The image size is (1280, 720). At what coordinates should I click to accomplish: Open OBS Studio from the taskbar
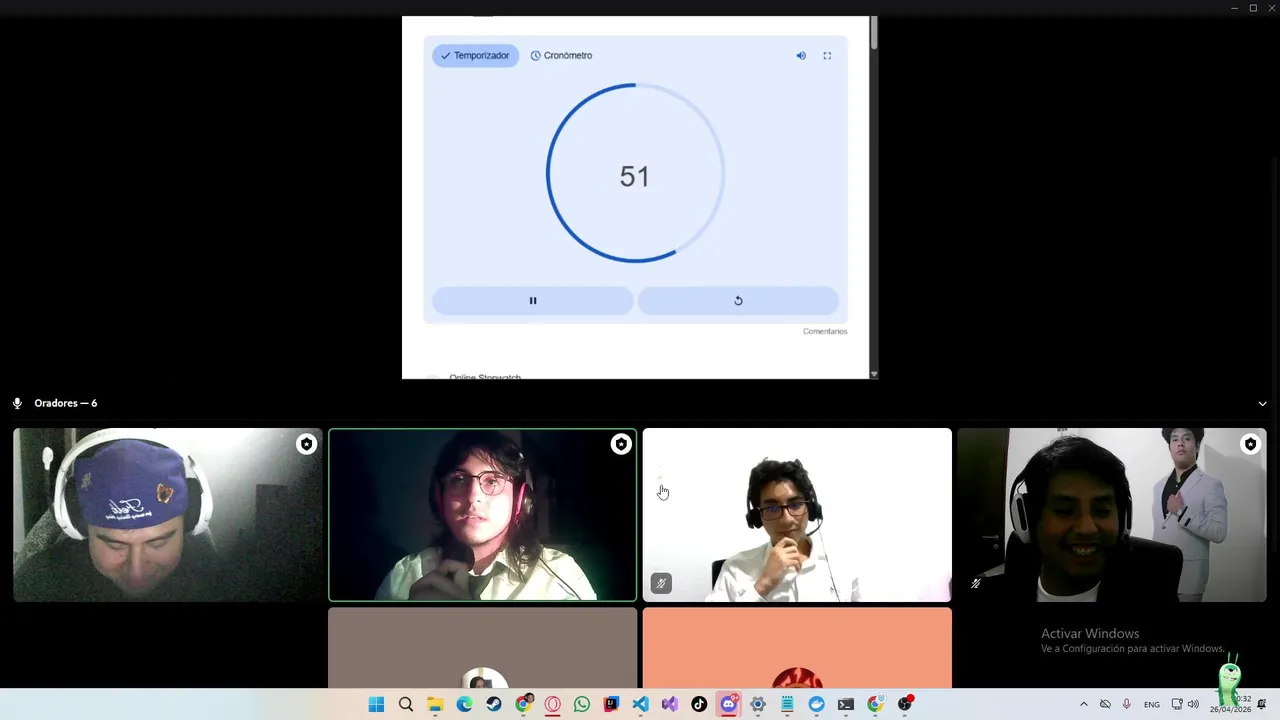tap(905, 704)
